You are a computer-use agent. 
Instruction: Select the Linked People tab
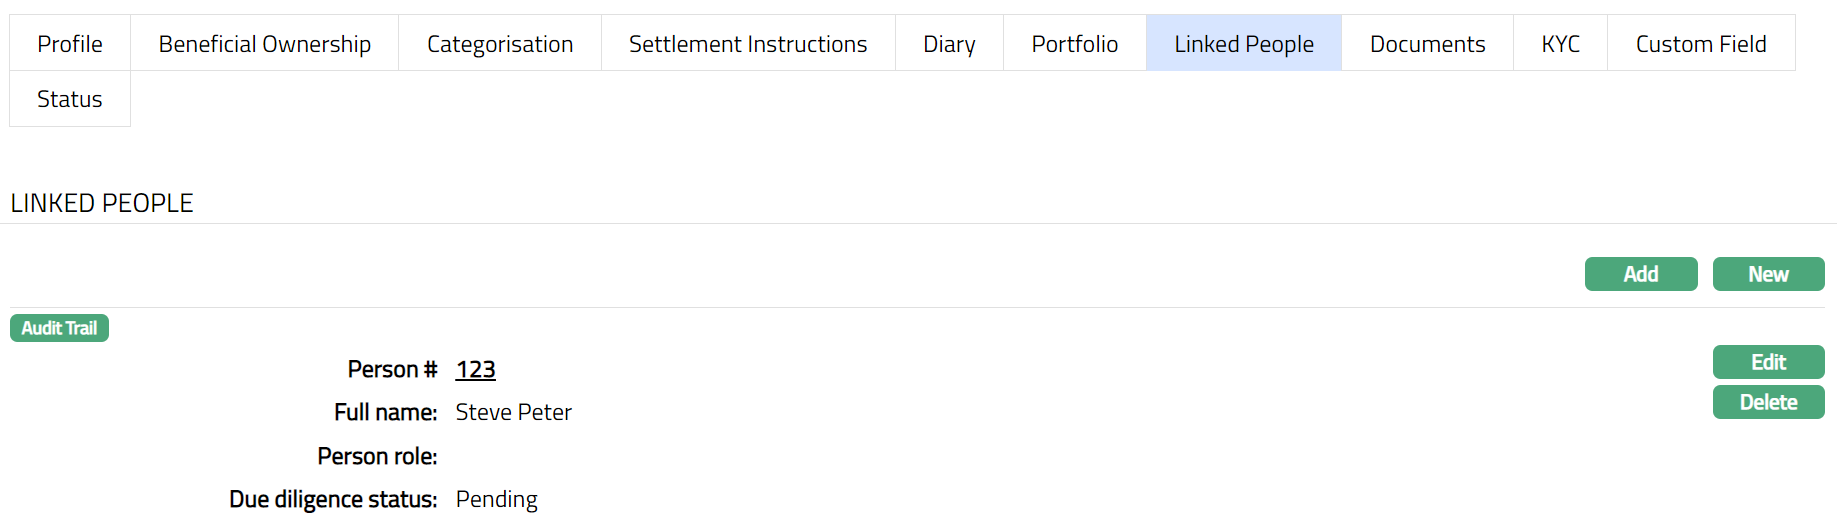1244,44
